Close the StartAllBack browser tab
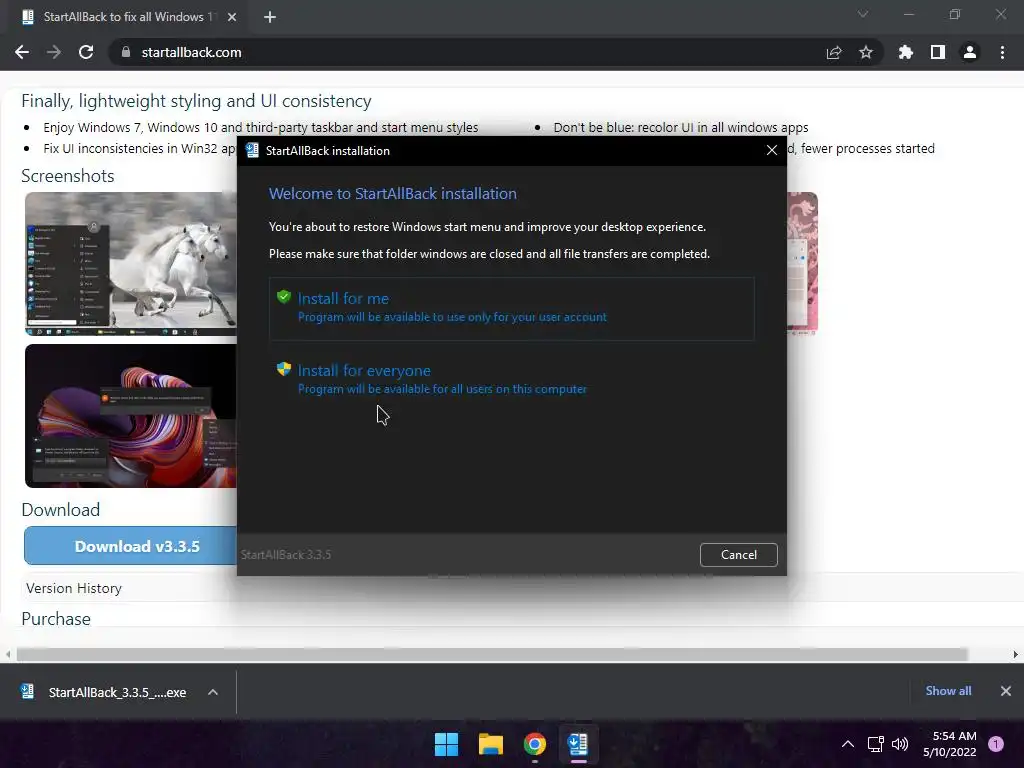 coord(232,17)
